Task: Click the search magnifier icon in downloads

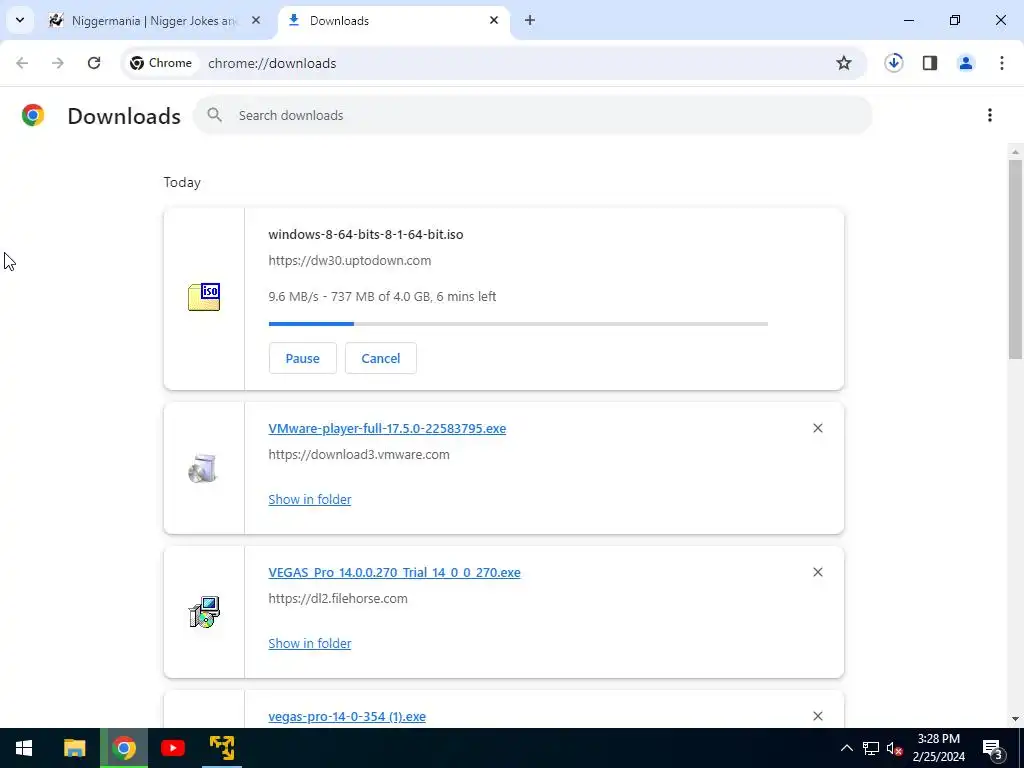Action: [214, 115]
